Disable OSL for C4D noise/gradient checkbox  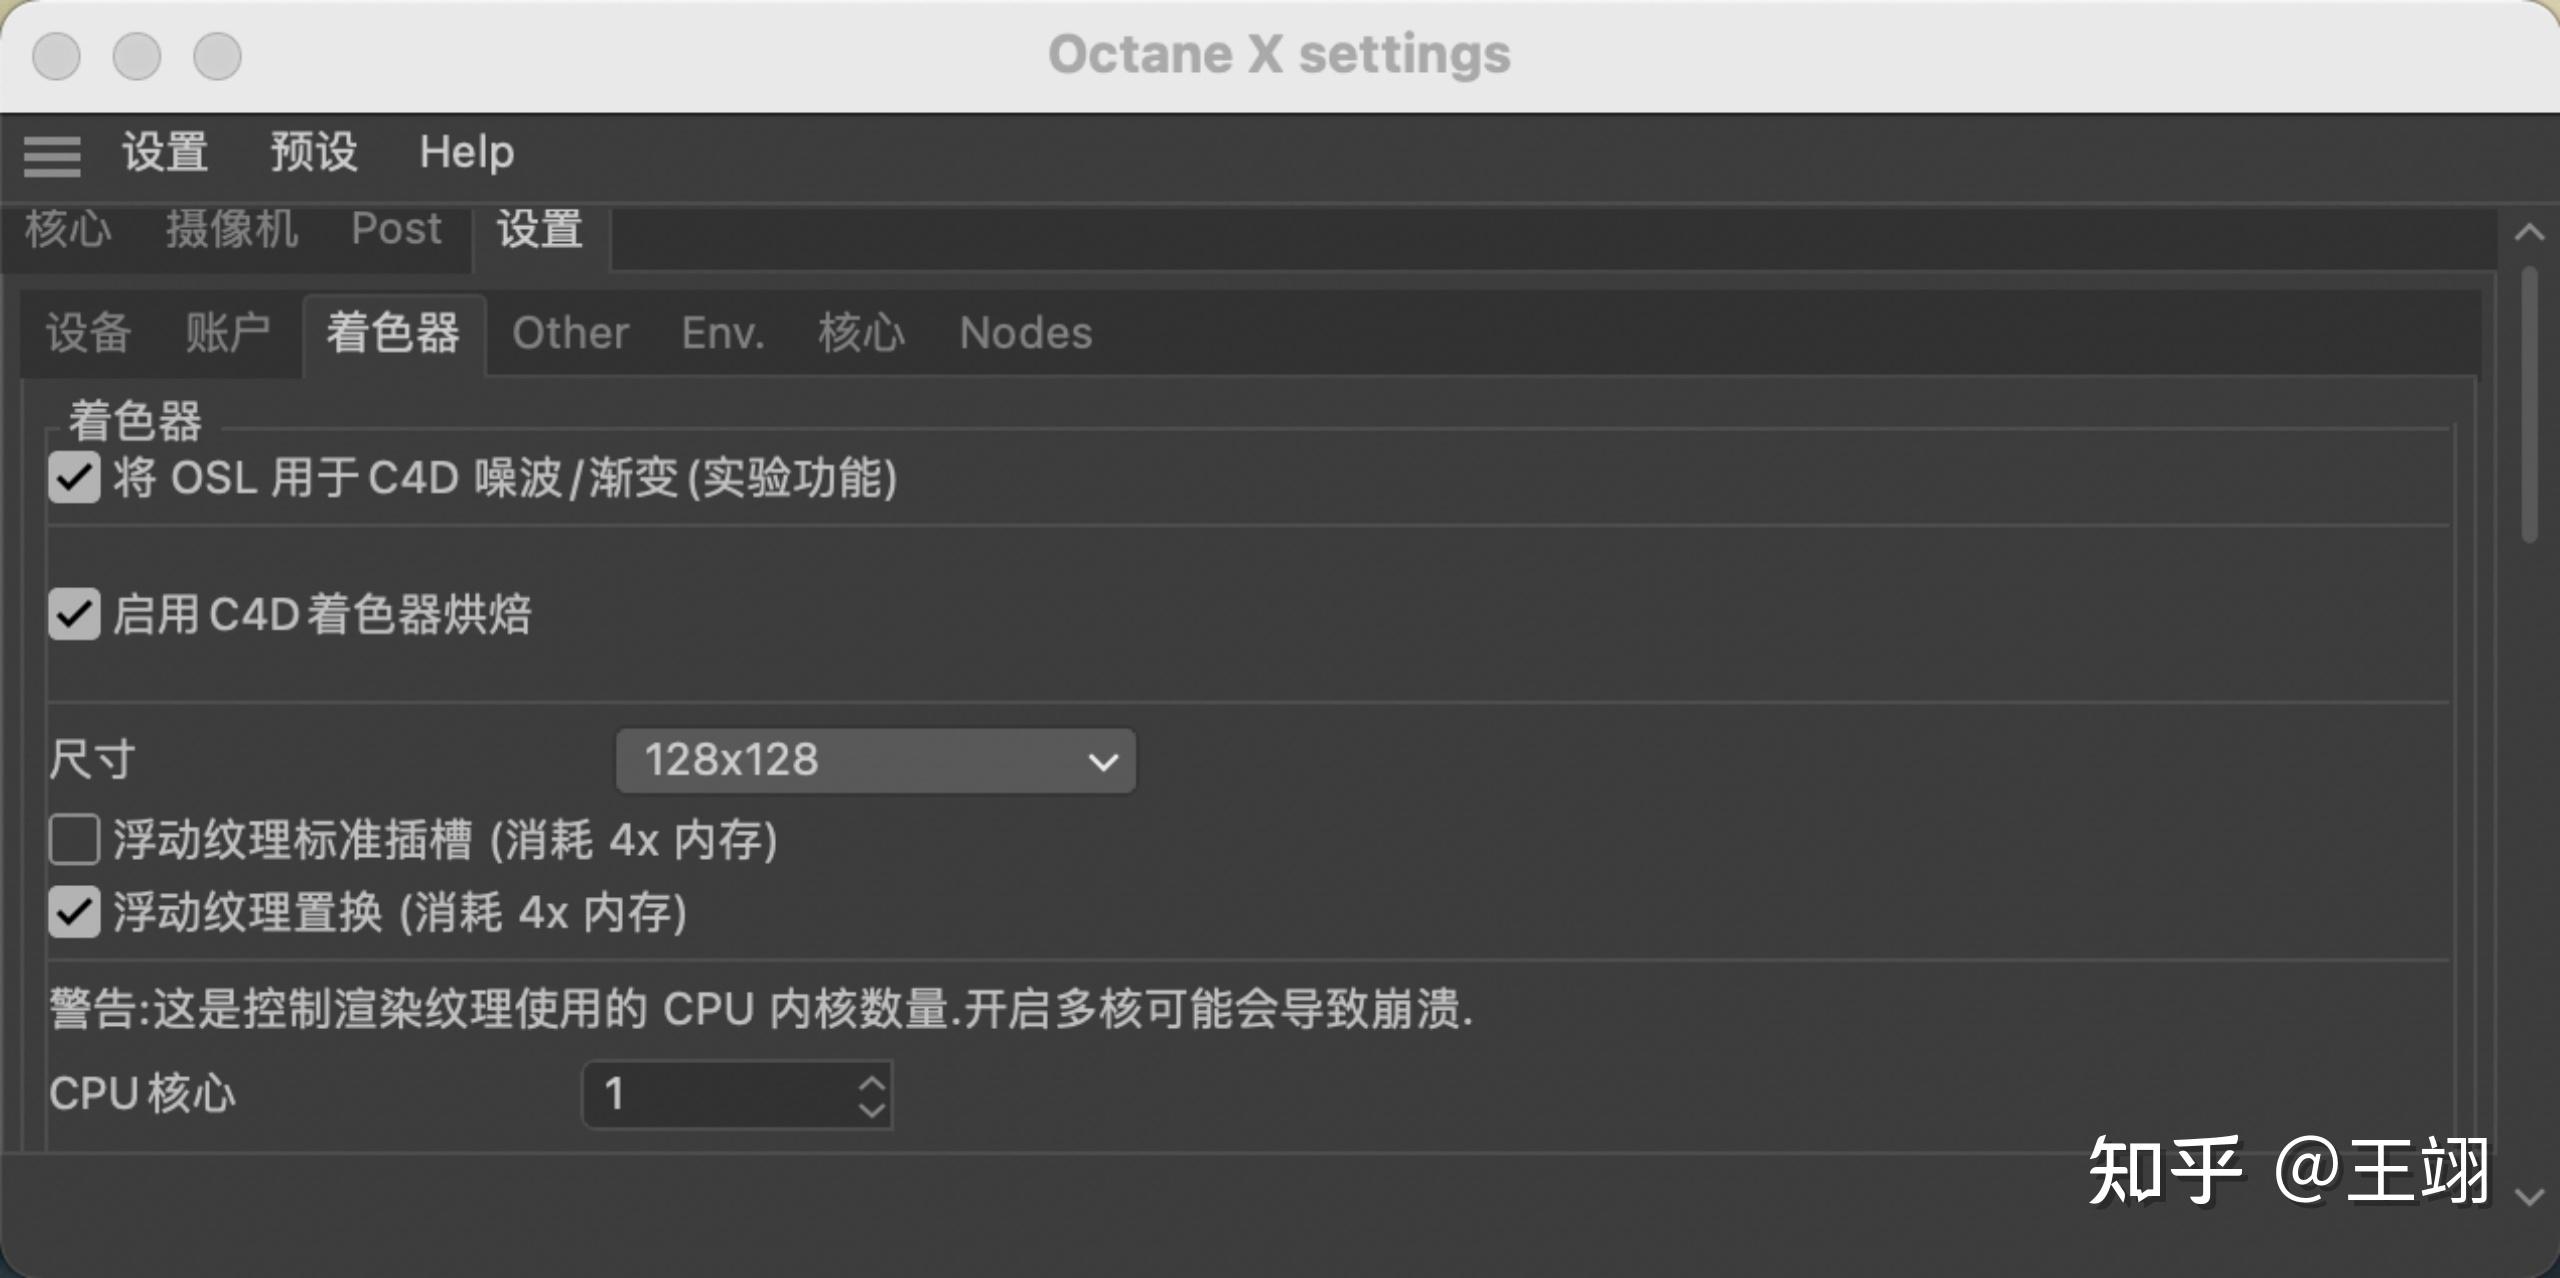pyautogui.click(x=74, y=477)
